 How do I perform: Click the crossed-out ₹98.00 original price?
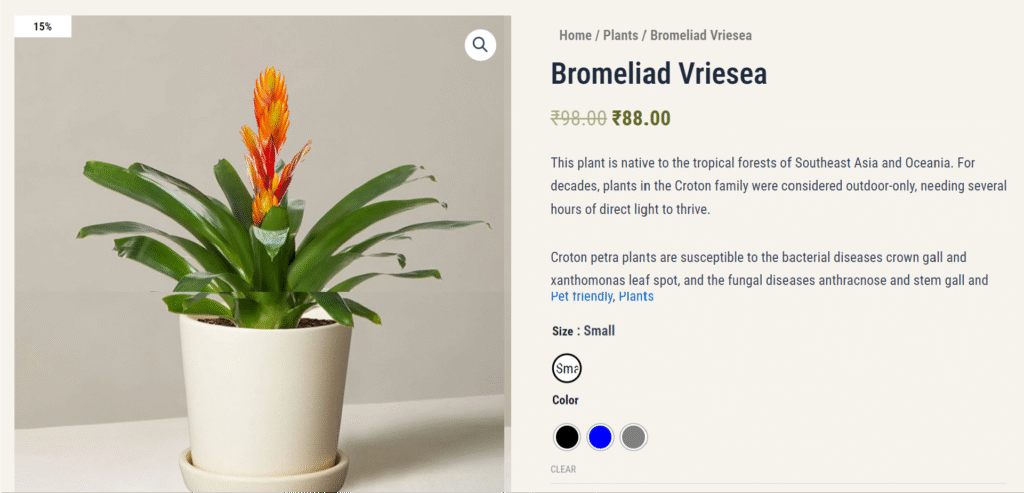[x=579, y=118]
